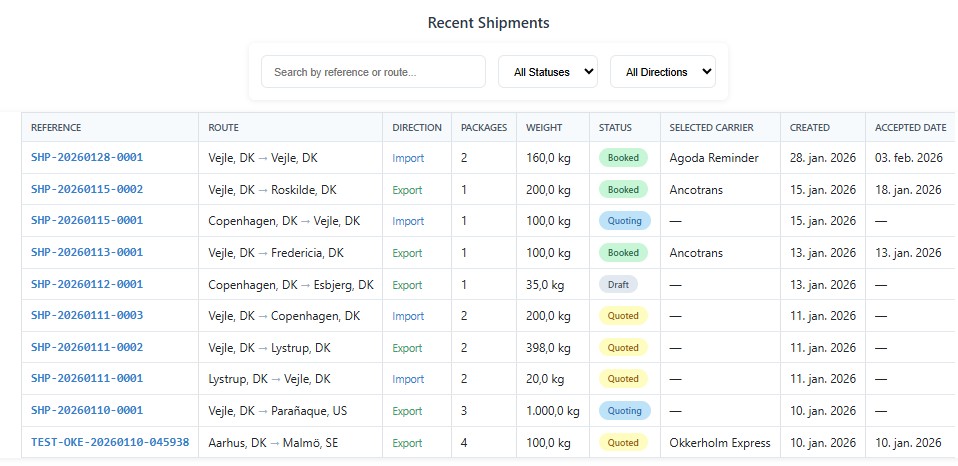958x466 pixels.
Task: Click route Copenhagen, DK → Vejle, DK
Action: tap(284, 220)
